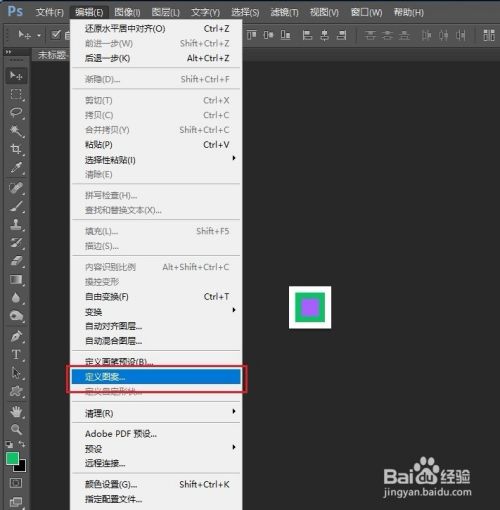Image resolution: width=500 pixels, height=510 pixels.
Task: Open the File (文件) menu
Action: tap(50, 13)
